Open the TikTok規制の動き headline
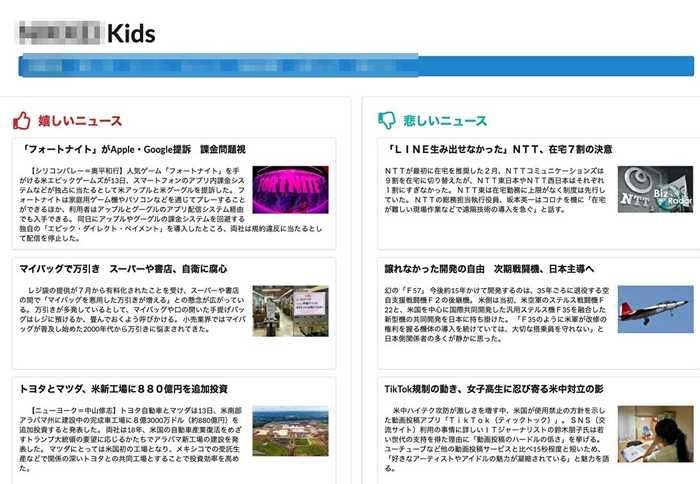700x484 pixels. pyautogui.click(x=494, y=388)
